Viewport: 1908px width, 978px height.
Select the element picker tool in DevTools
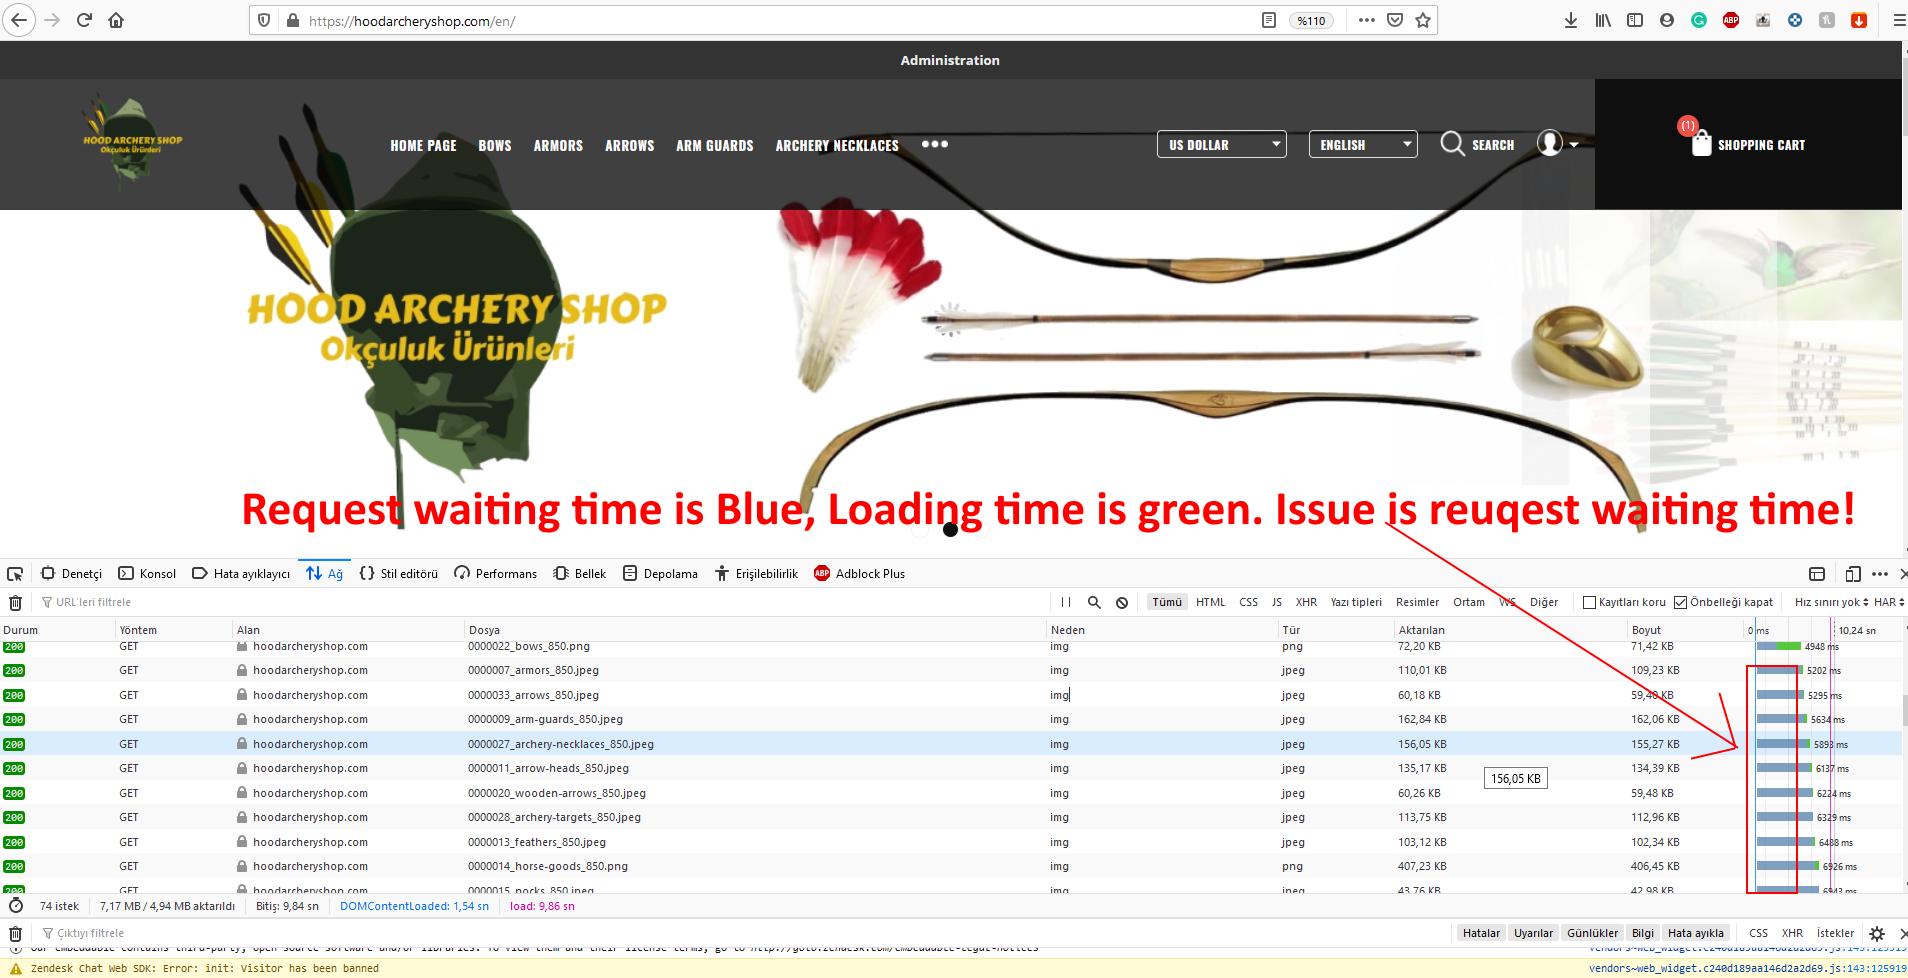(14, 573)
